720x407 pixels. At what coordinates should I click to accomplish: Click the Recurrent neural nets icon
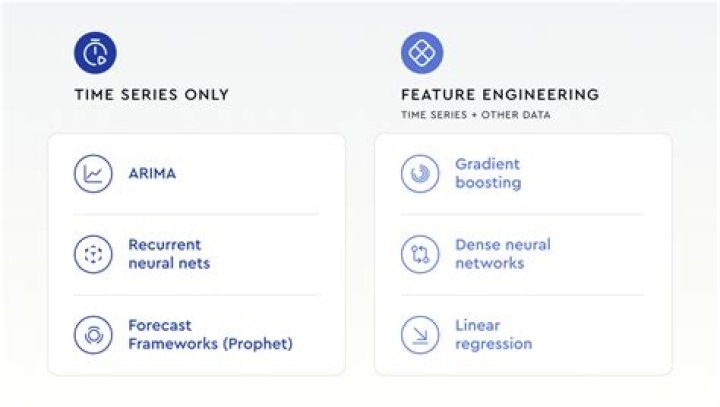point(93,254)
